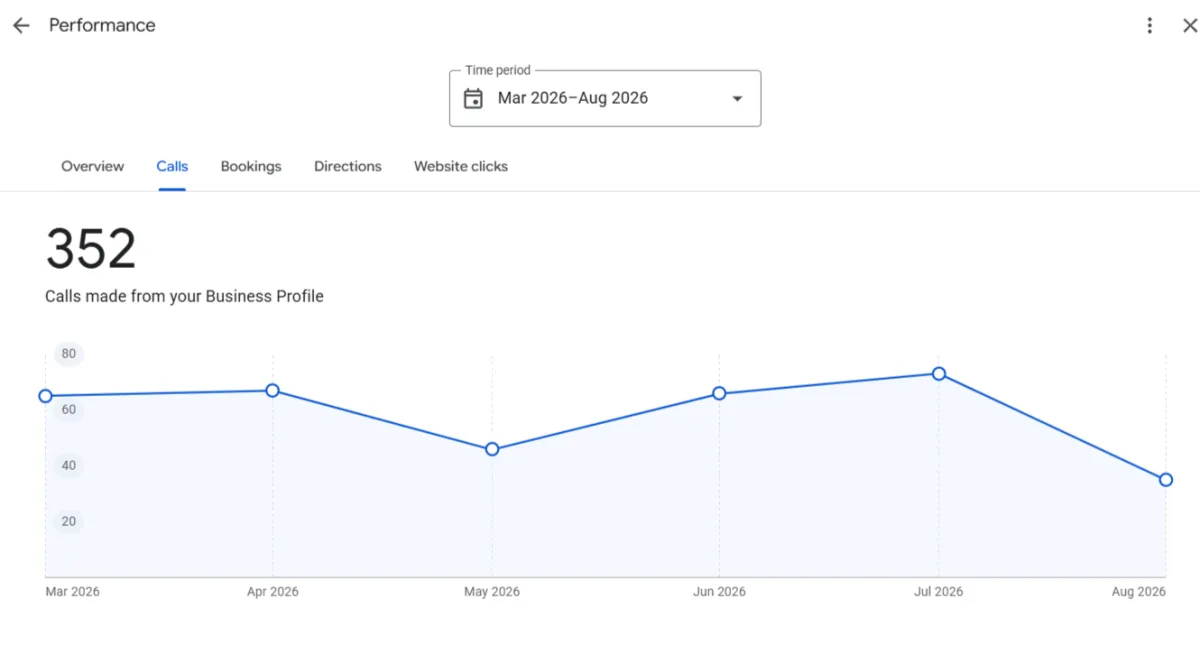Click the Jul 2026 peak data point

point(939,373)
